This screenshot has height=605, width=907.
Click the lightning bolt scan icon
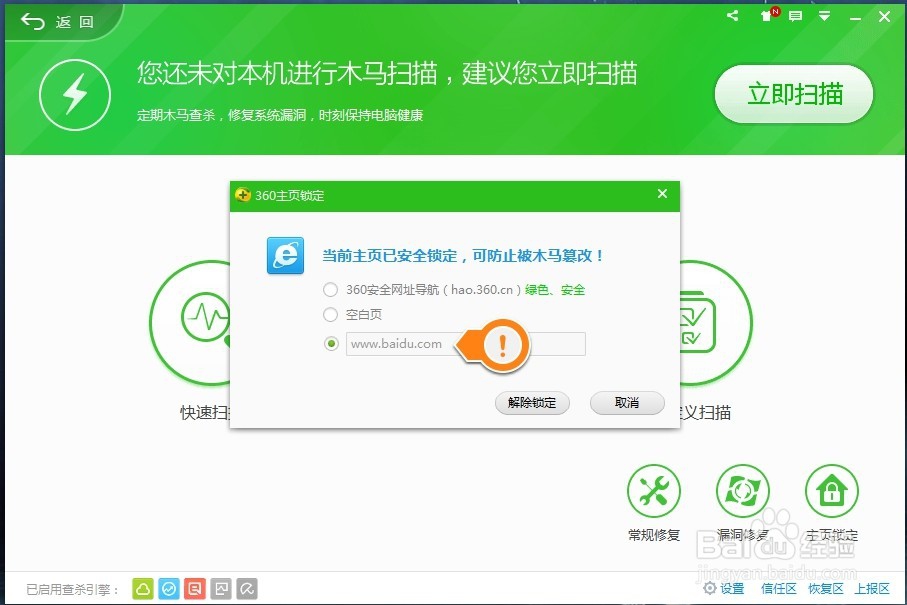tap(75, 94)
